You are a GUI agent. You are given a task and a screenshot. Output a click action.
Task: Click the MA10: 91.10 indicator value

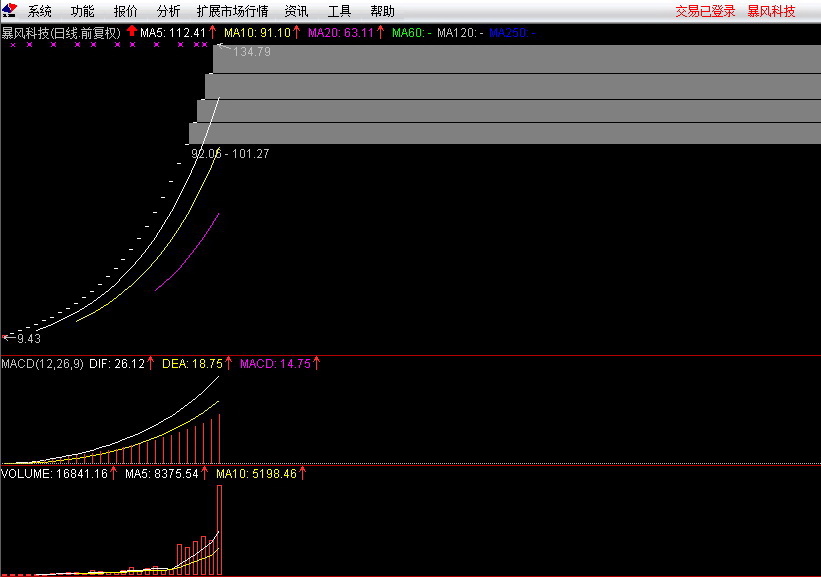[257, 33]
